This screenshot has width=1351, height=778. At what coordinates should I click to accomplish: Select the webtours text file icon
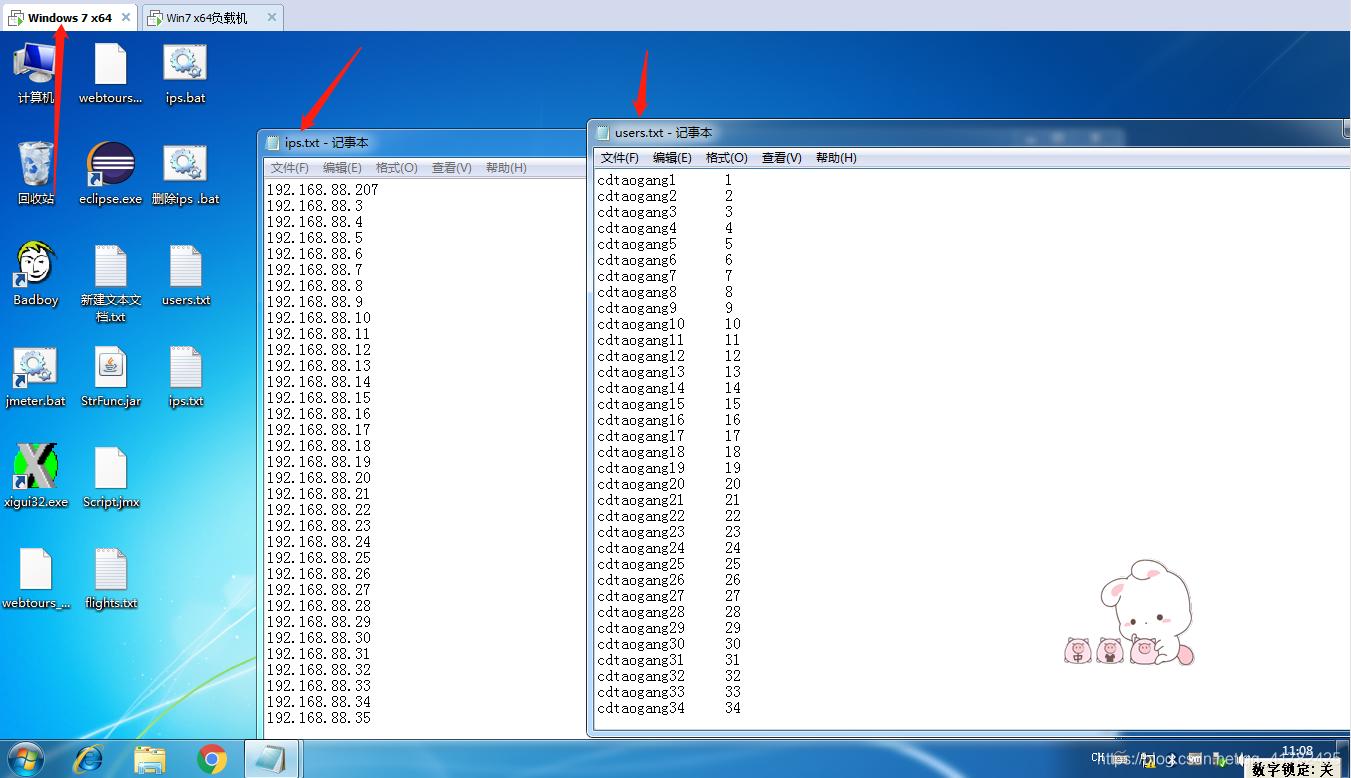pos(110,74)
